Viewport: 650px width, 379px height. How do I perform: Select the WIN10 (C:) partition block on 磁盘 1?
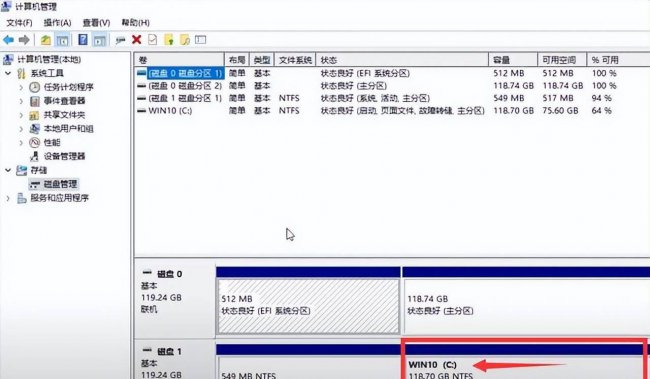tap(526, 362)
